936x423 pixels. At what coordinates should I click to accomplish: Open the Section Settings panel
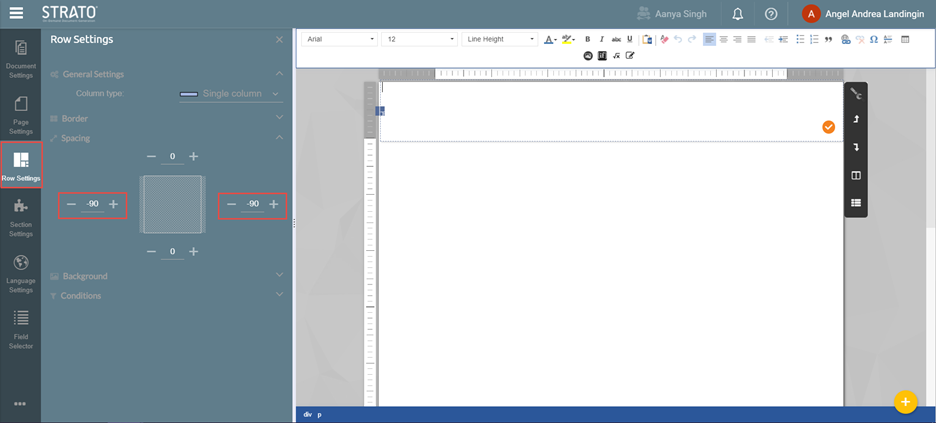pyautogui.click(x=20, y=217)
